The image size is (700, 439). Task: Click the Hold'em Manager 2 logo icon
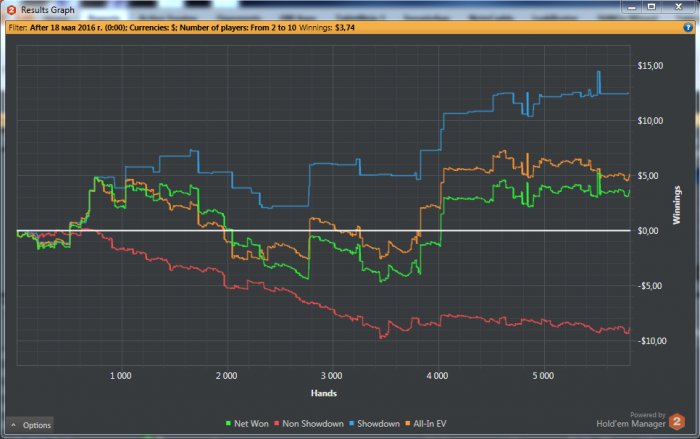coord(677,422)
